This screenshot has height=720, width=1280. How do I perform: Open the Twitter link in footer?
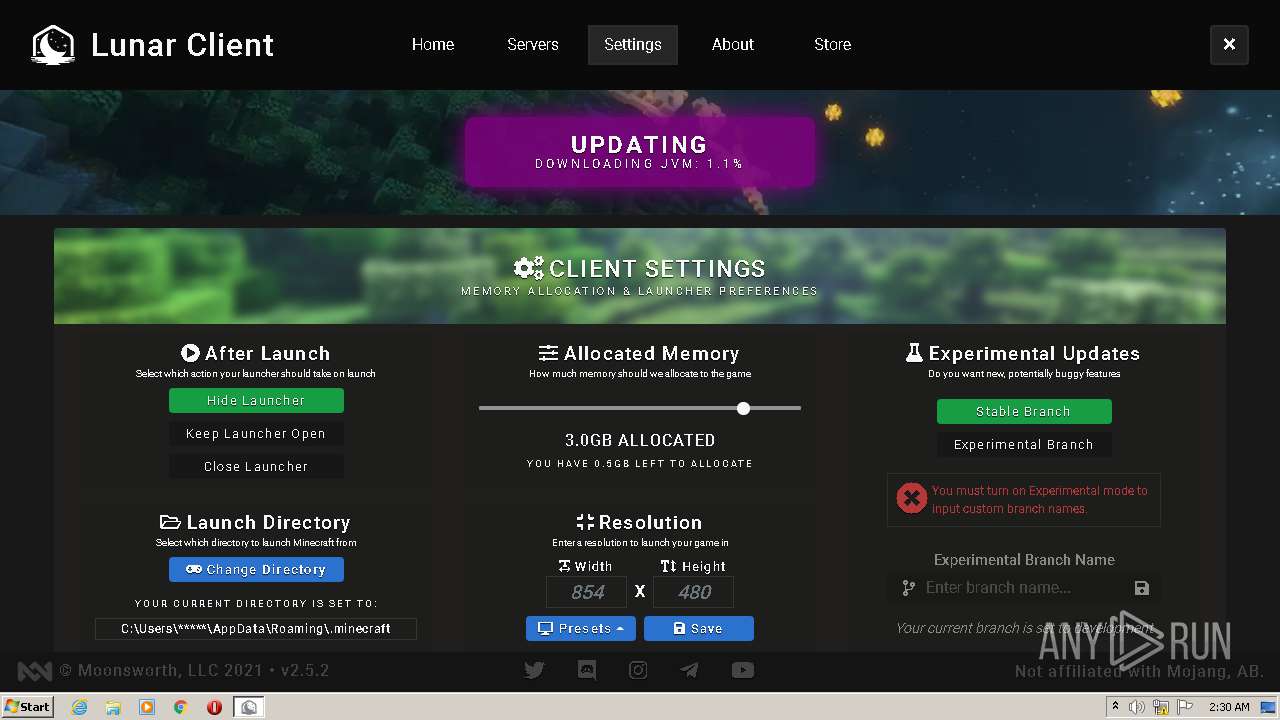point(534,670)
